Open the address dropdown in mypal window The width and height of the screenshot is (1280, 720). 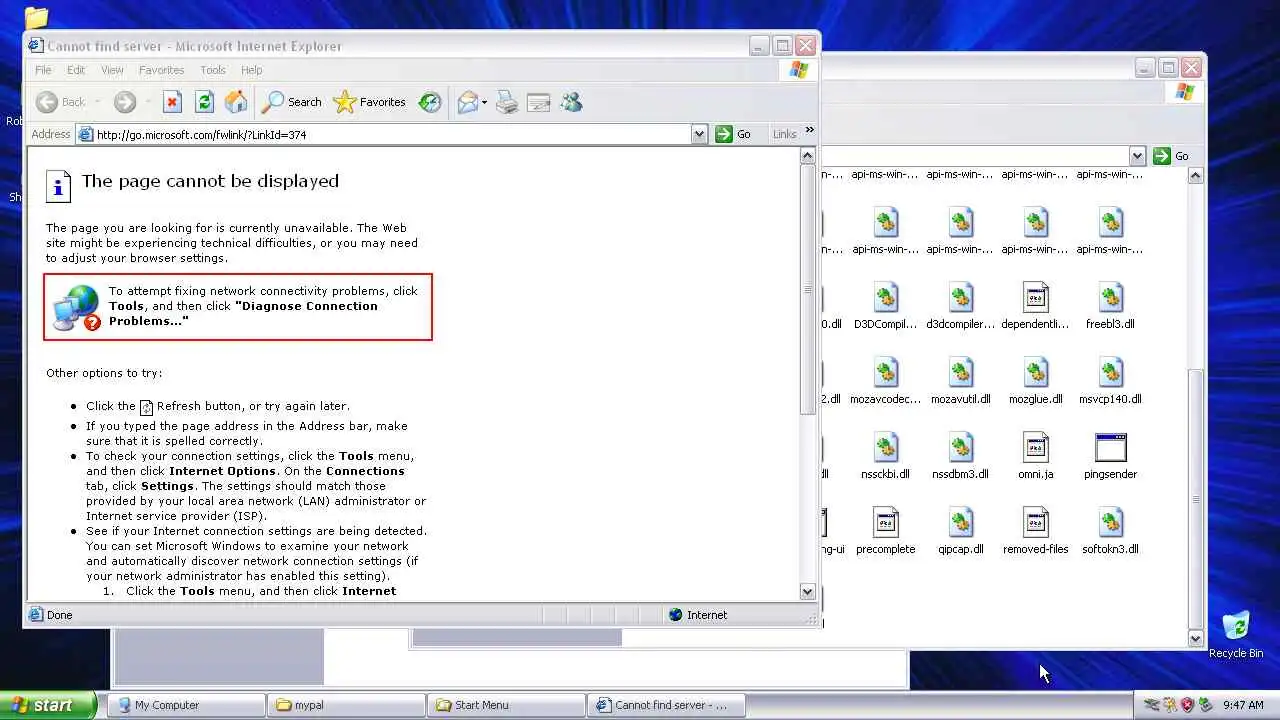point(1137,156)
